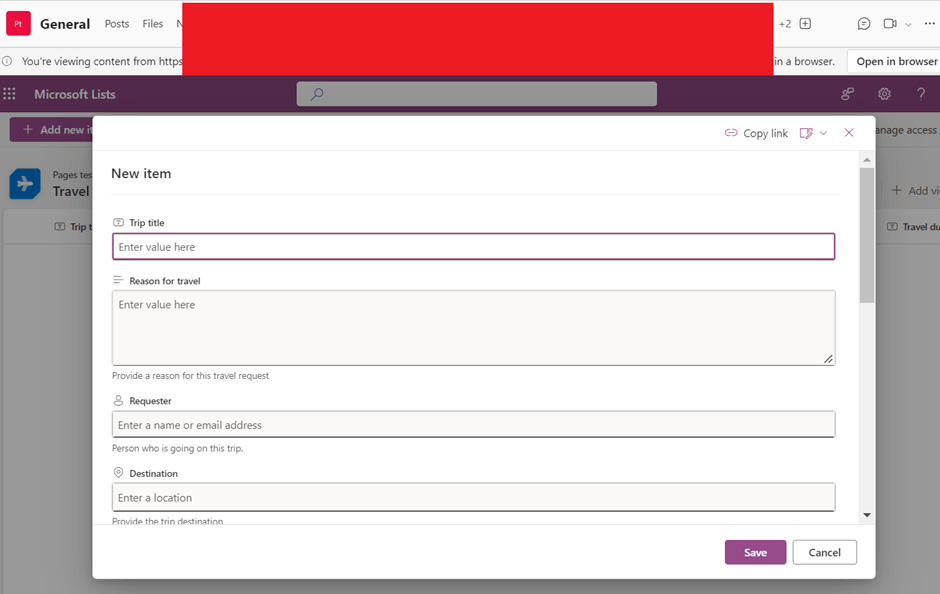
Task: Click the form scroll up arrow
Action: (867, 159)
